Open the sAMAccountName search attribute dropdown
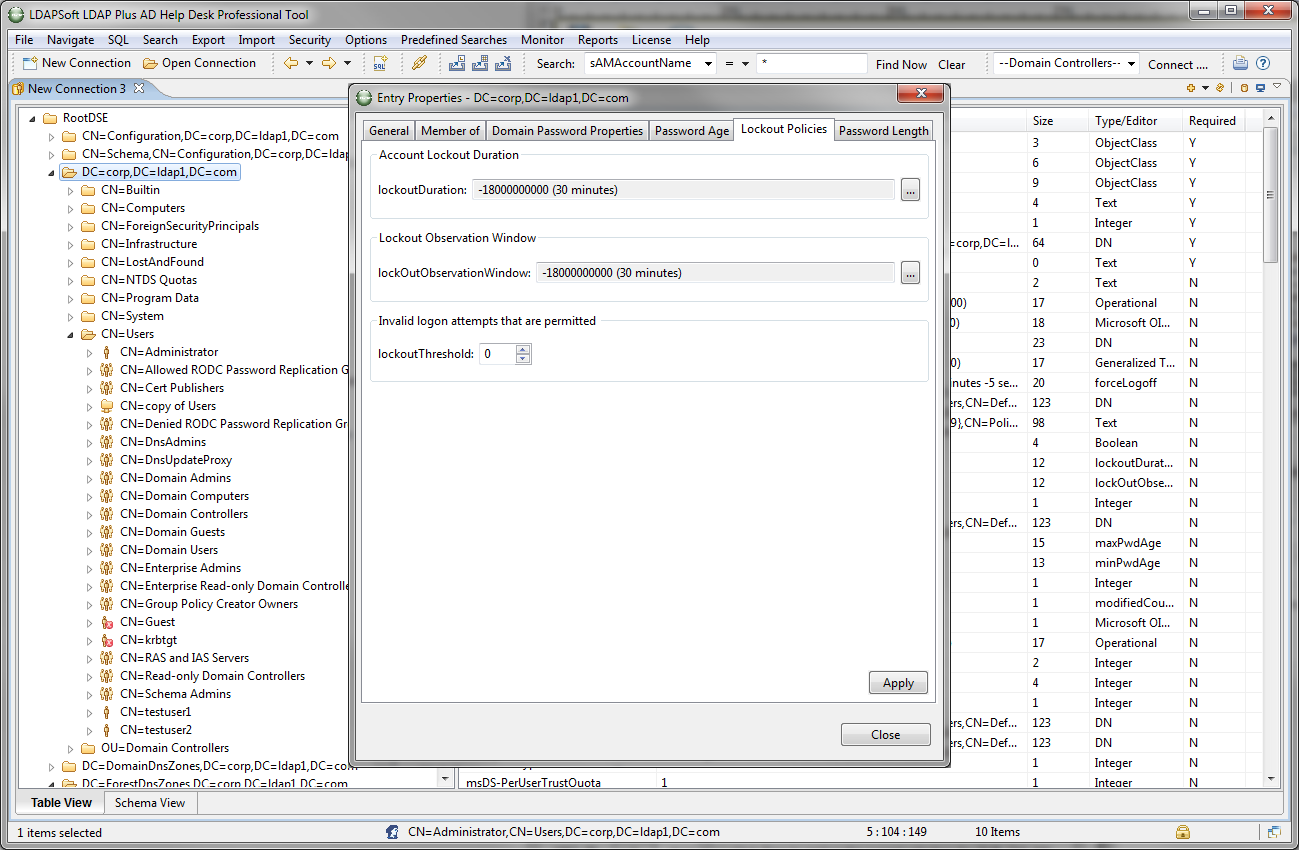 pos(708,64)
